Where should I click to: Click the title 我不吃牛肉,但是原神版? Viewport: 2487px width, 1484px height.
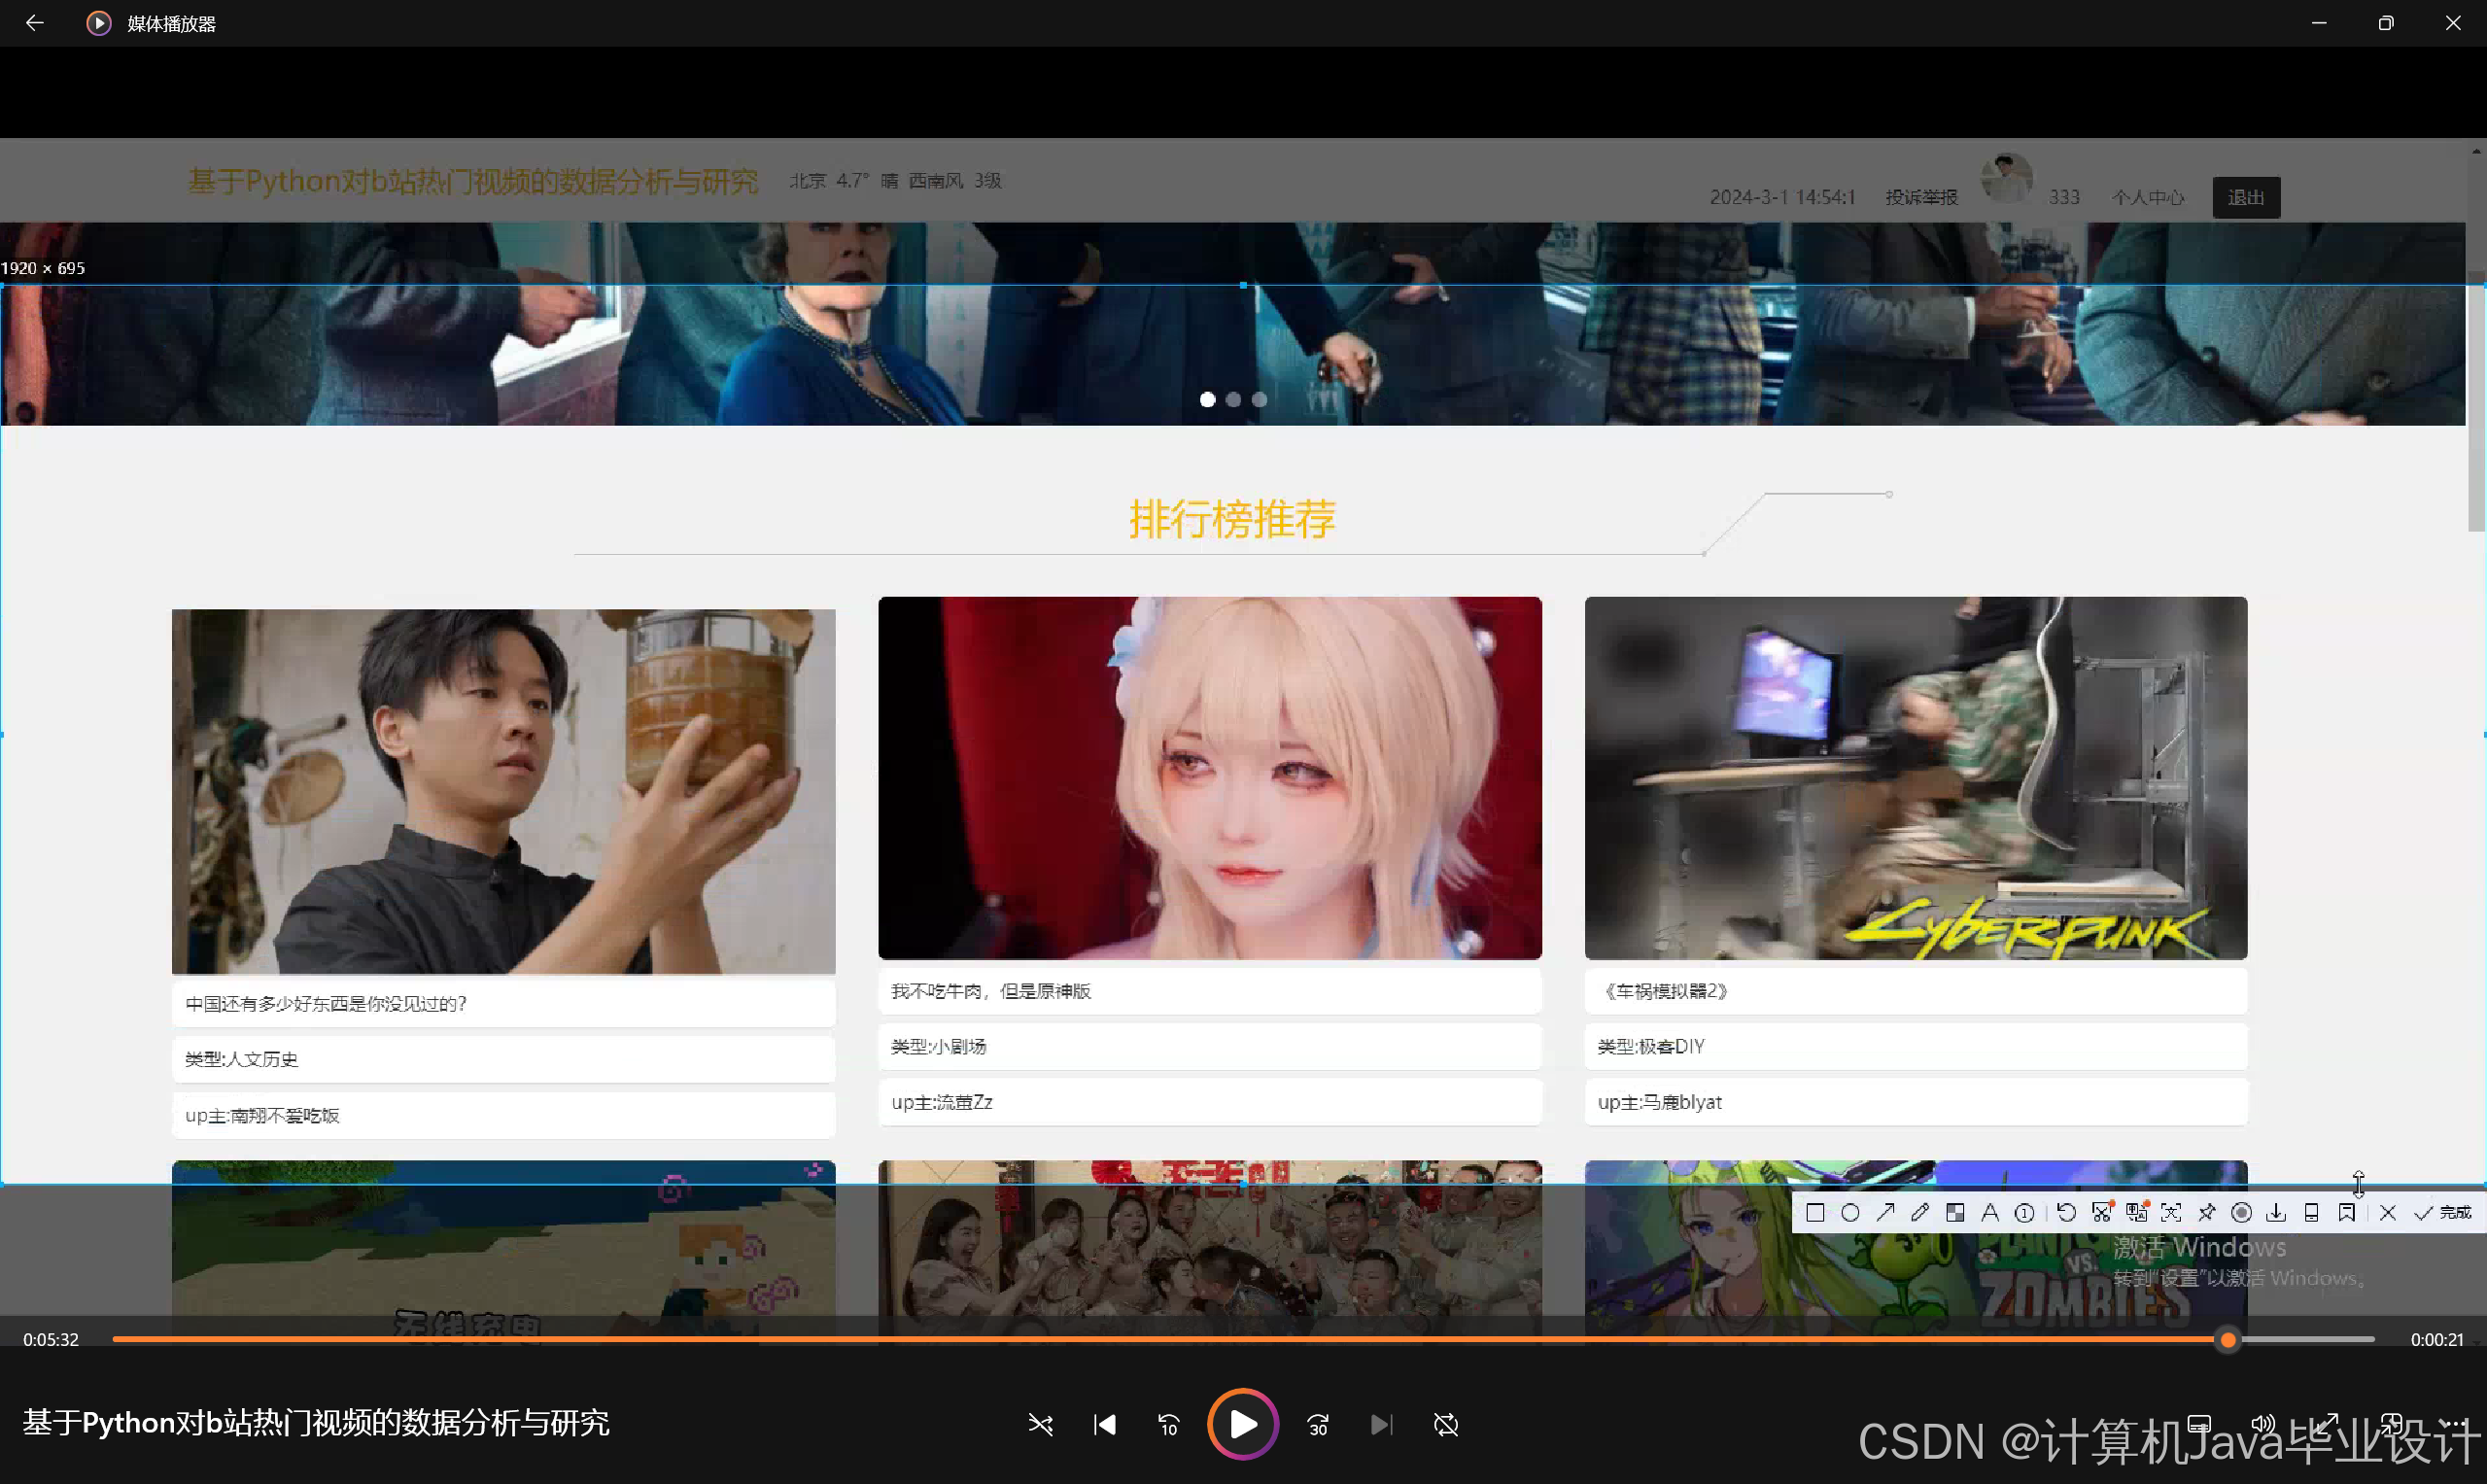point(991,991)
